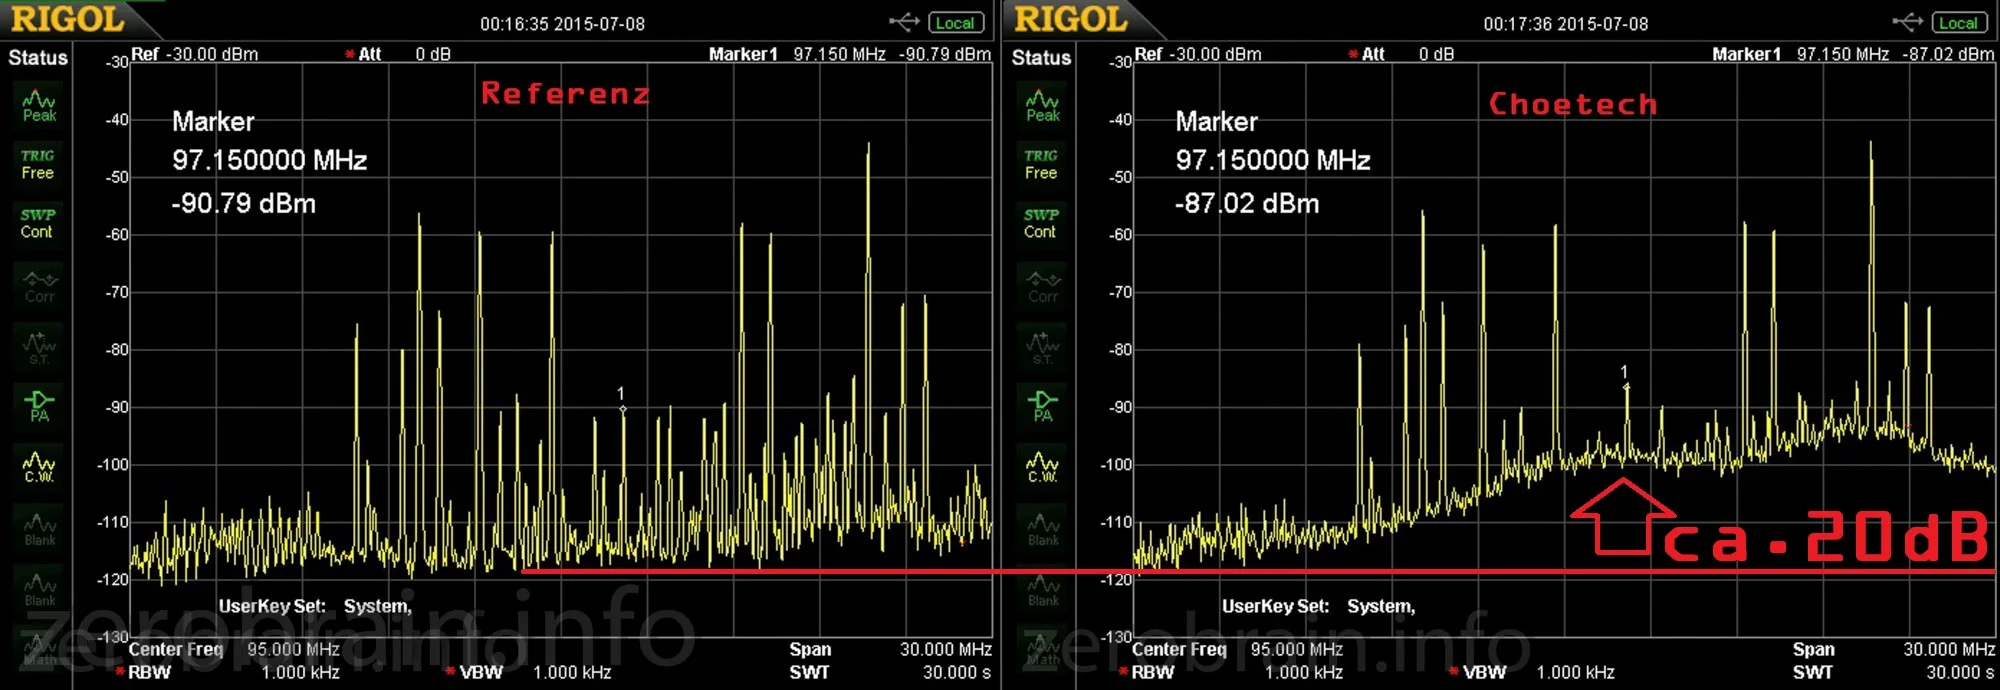Screen dimensions: 2000x690
Task: Click RBW 1.000 kHz on the Referenz screen
Action: (228, 672)
